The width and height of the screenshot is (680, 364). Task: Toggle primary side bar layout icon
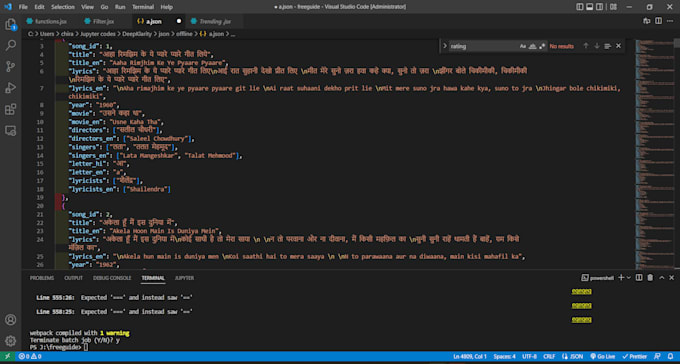point(580,7)
